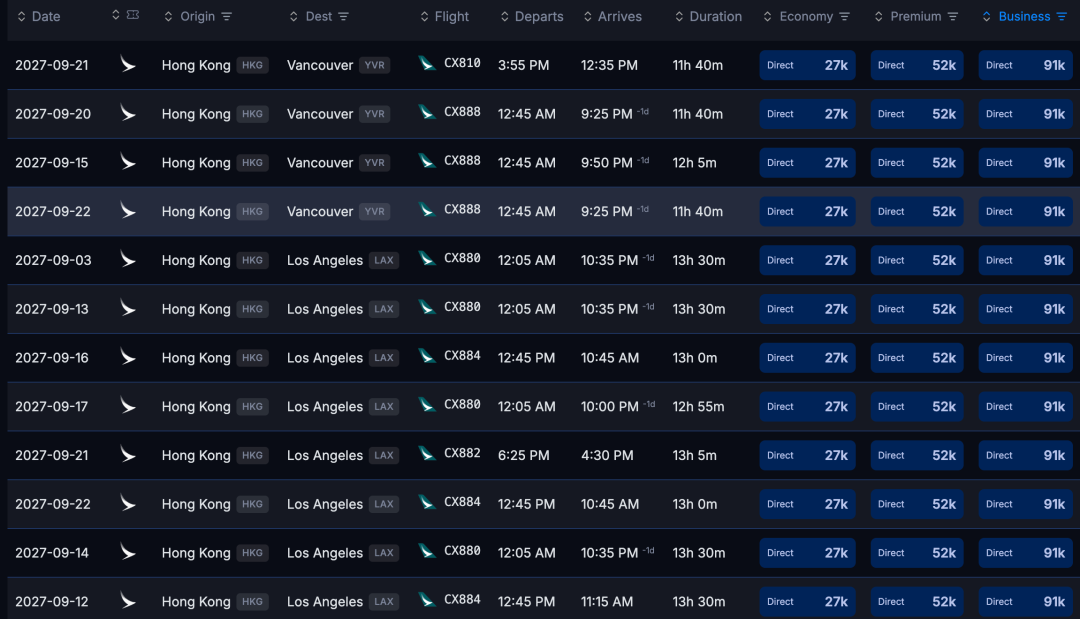Pick Premium 52k fare on 2027-09-12 row

click(x=917, y=602)
